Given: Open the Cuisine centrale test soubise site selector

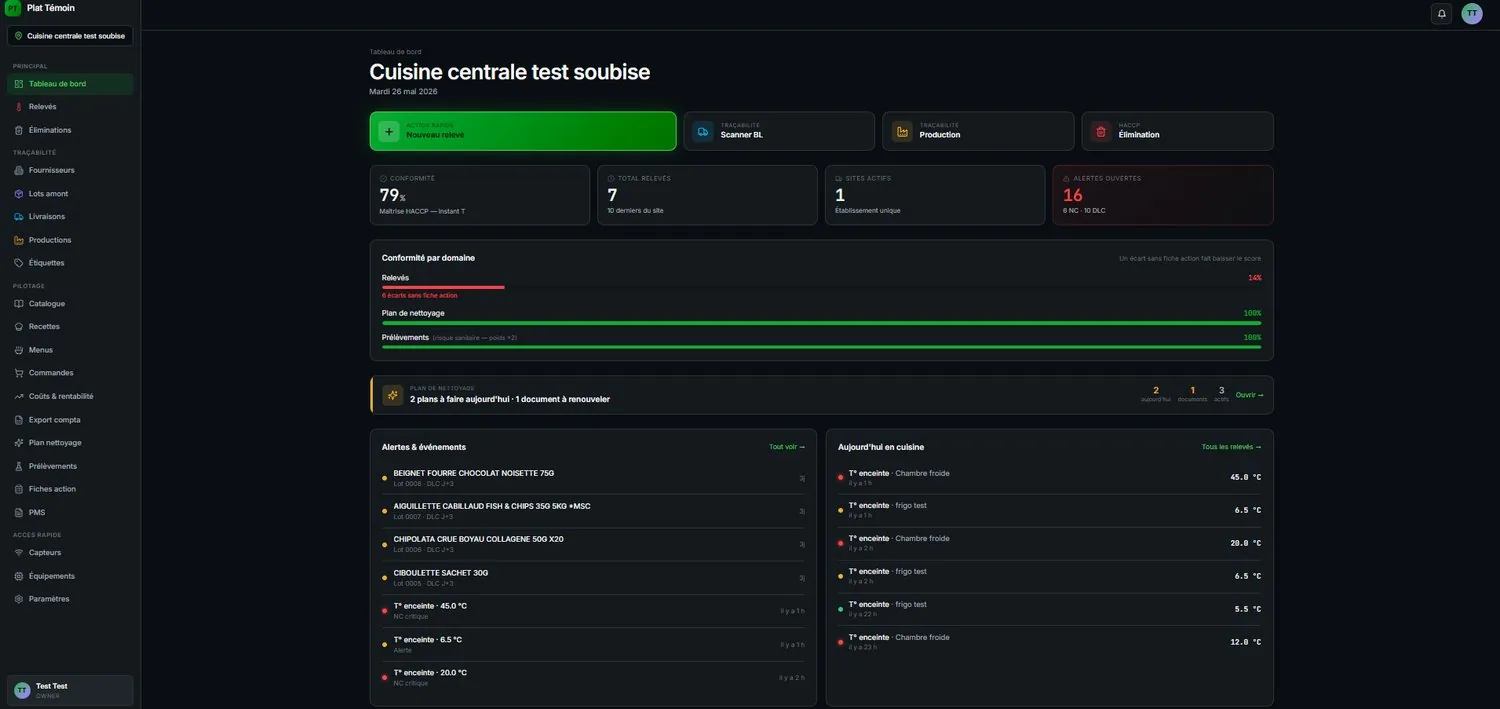Looking at the screenshot, I should click(70, 36).
